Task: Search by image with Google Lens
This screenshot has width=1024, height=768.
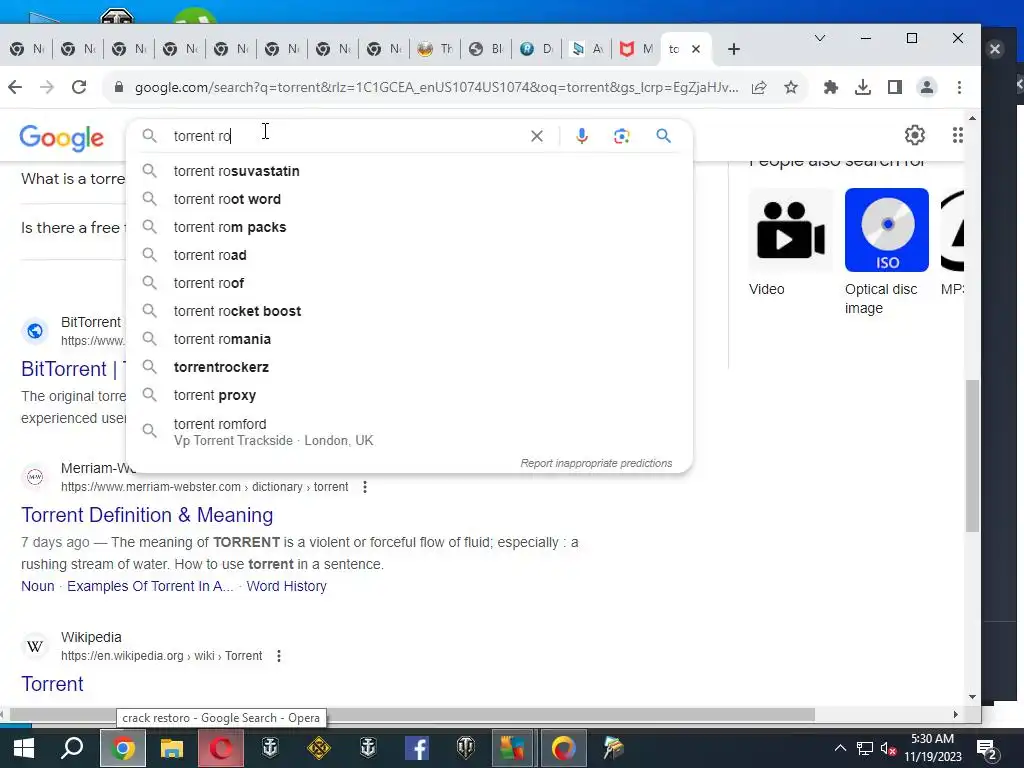Action: point(622,136)
